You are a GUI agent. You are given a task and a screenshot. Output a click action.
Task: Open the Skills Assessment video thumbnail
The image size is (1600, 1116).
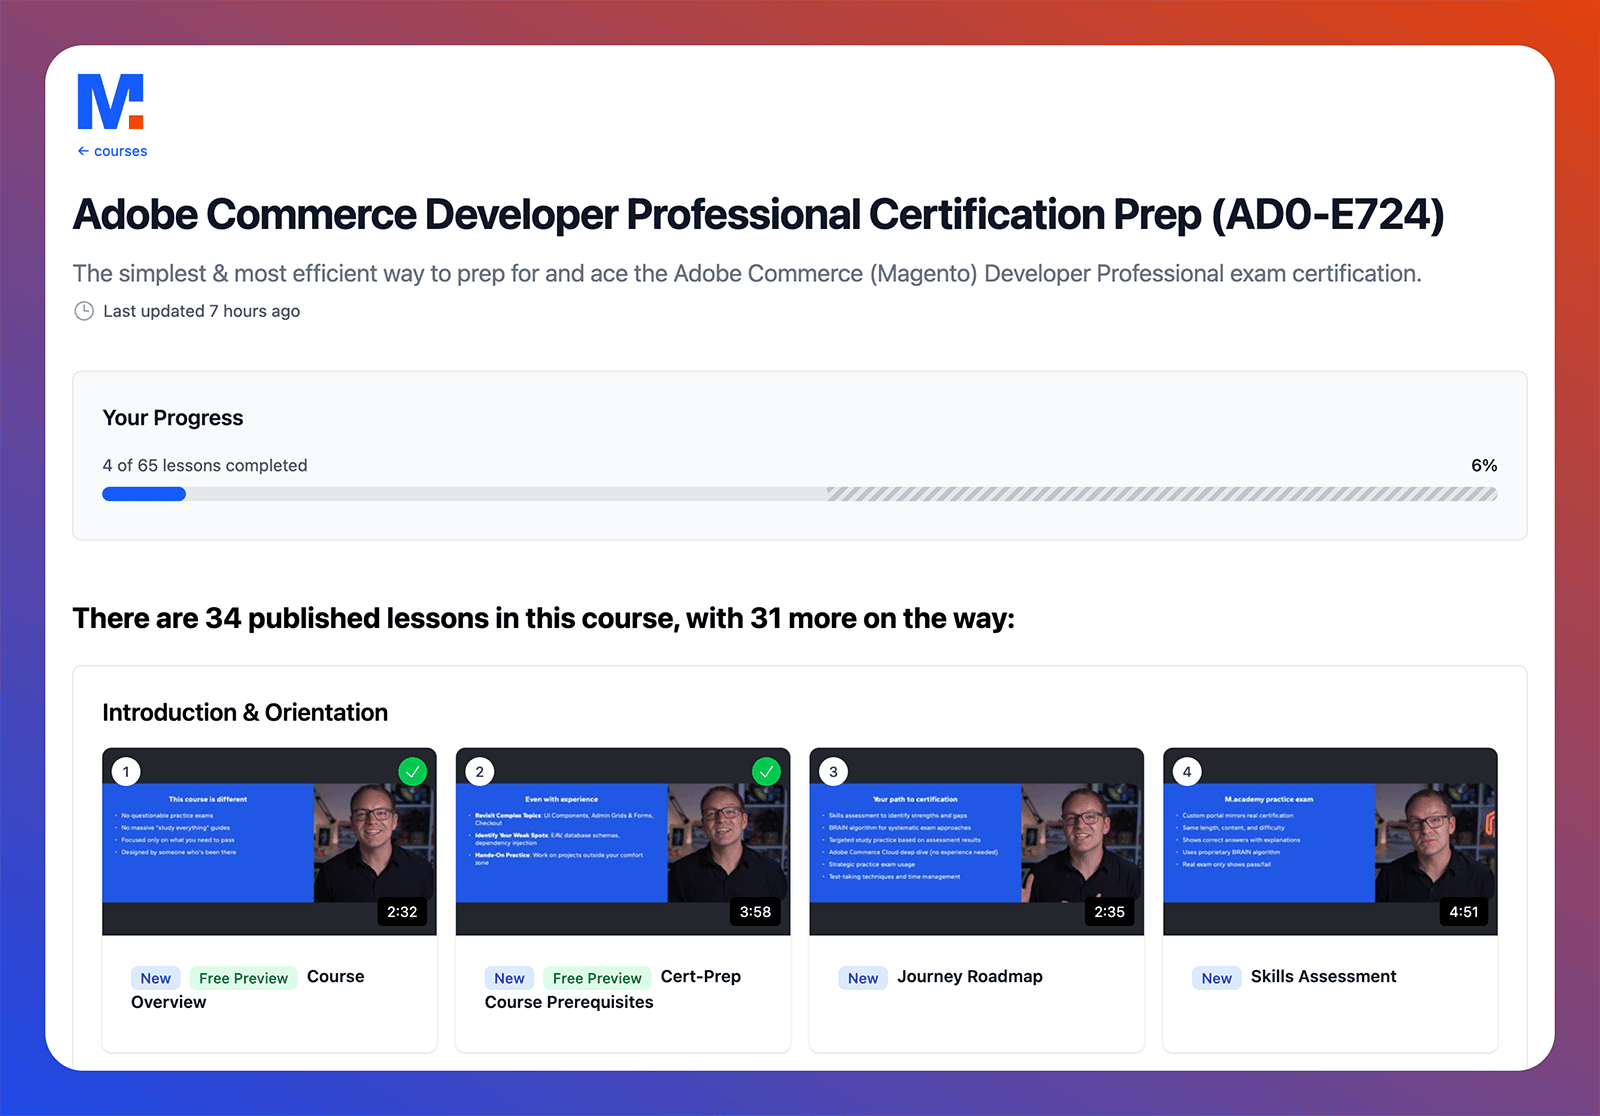point(1330,842)
